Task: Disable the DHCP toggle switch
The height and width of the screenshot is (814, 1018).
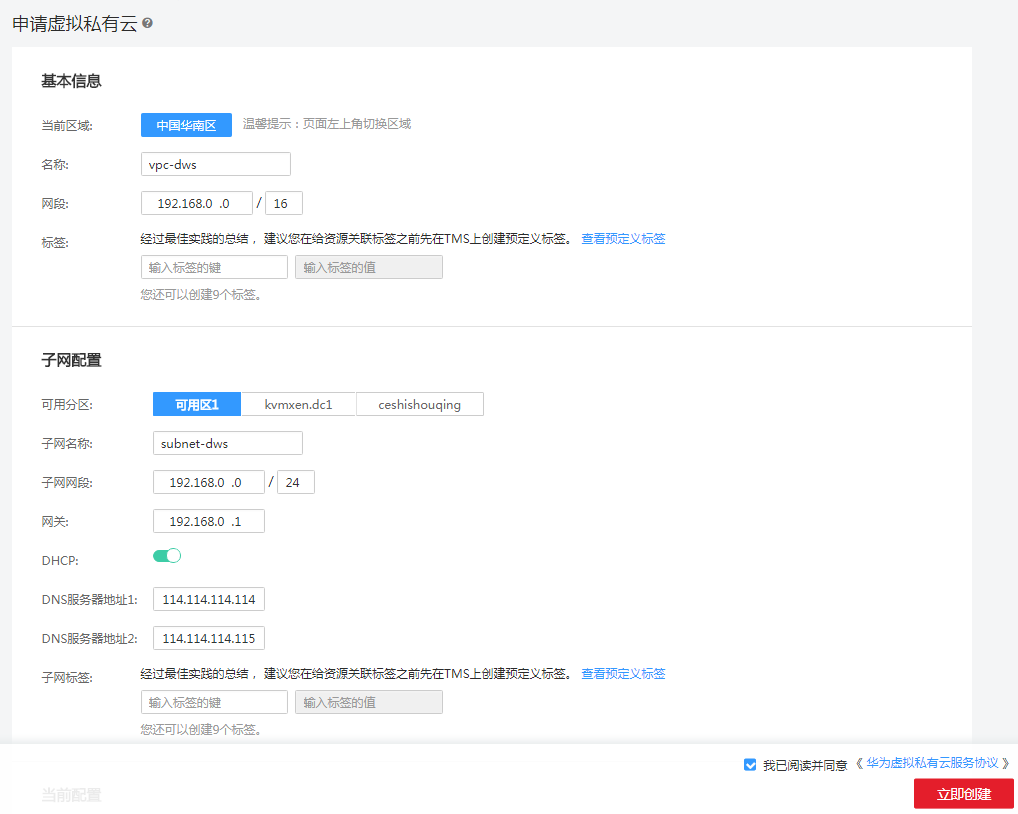Action: [166, 555]
